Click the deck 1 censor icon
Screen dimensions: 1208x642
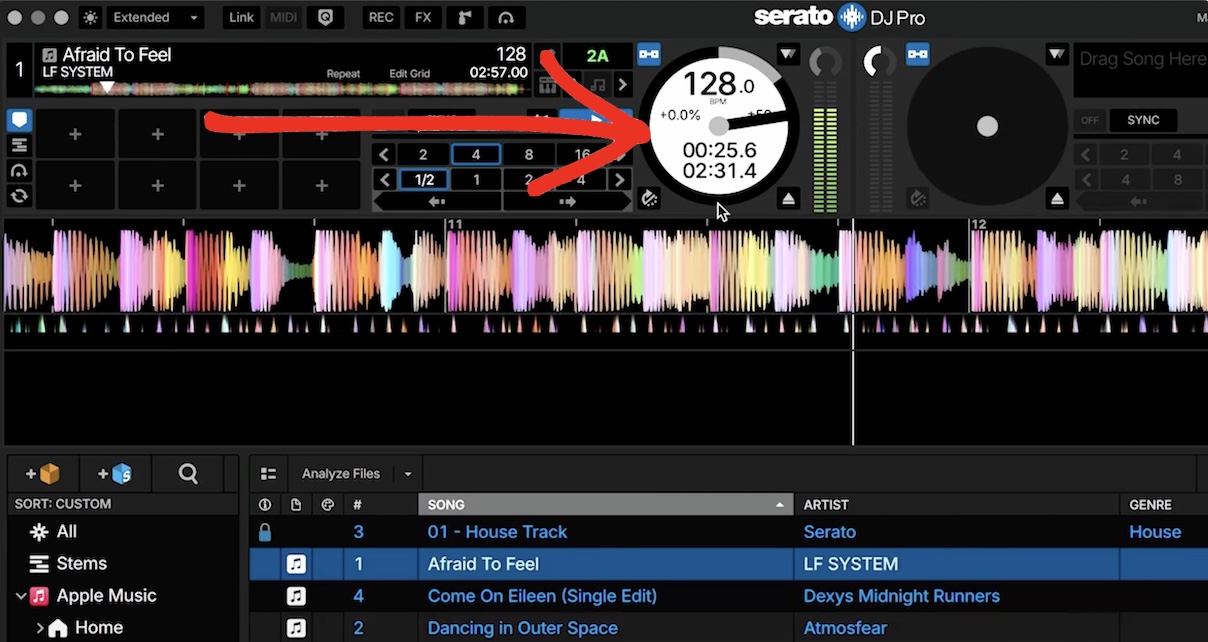tap(650, 197)
